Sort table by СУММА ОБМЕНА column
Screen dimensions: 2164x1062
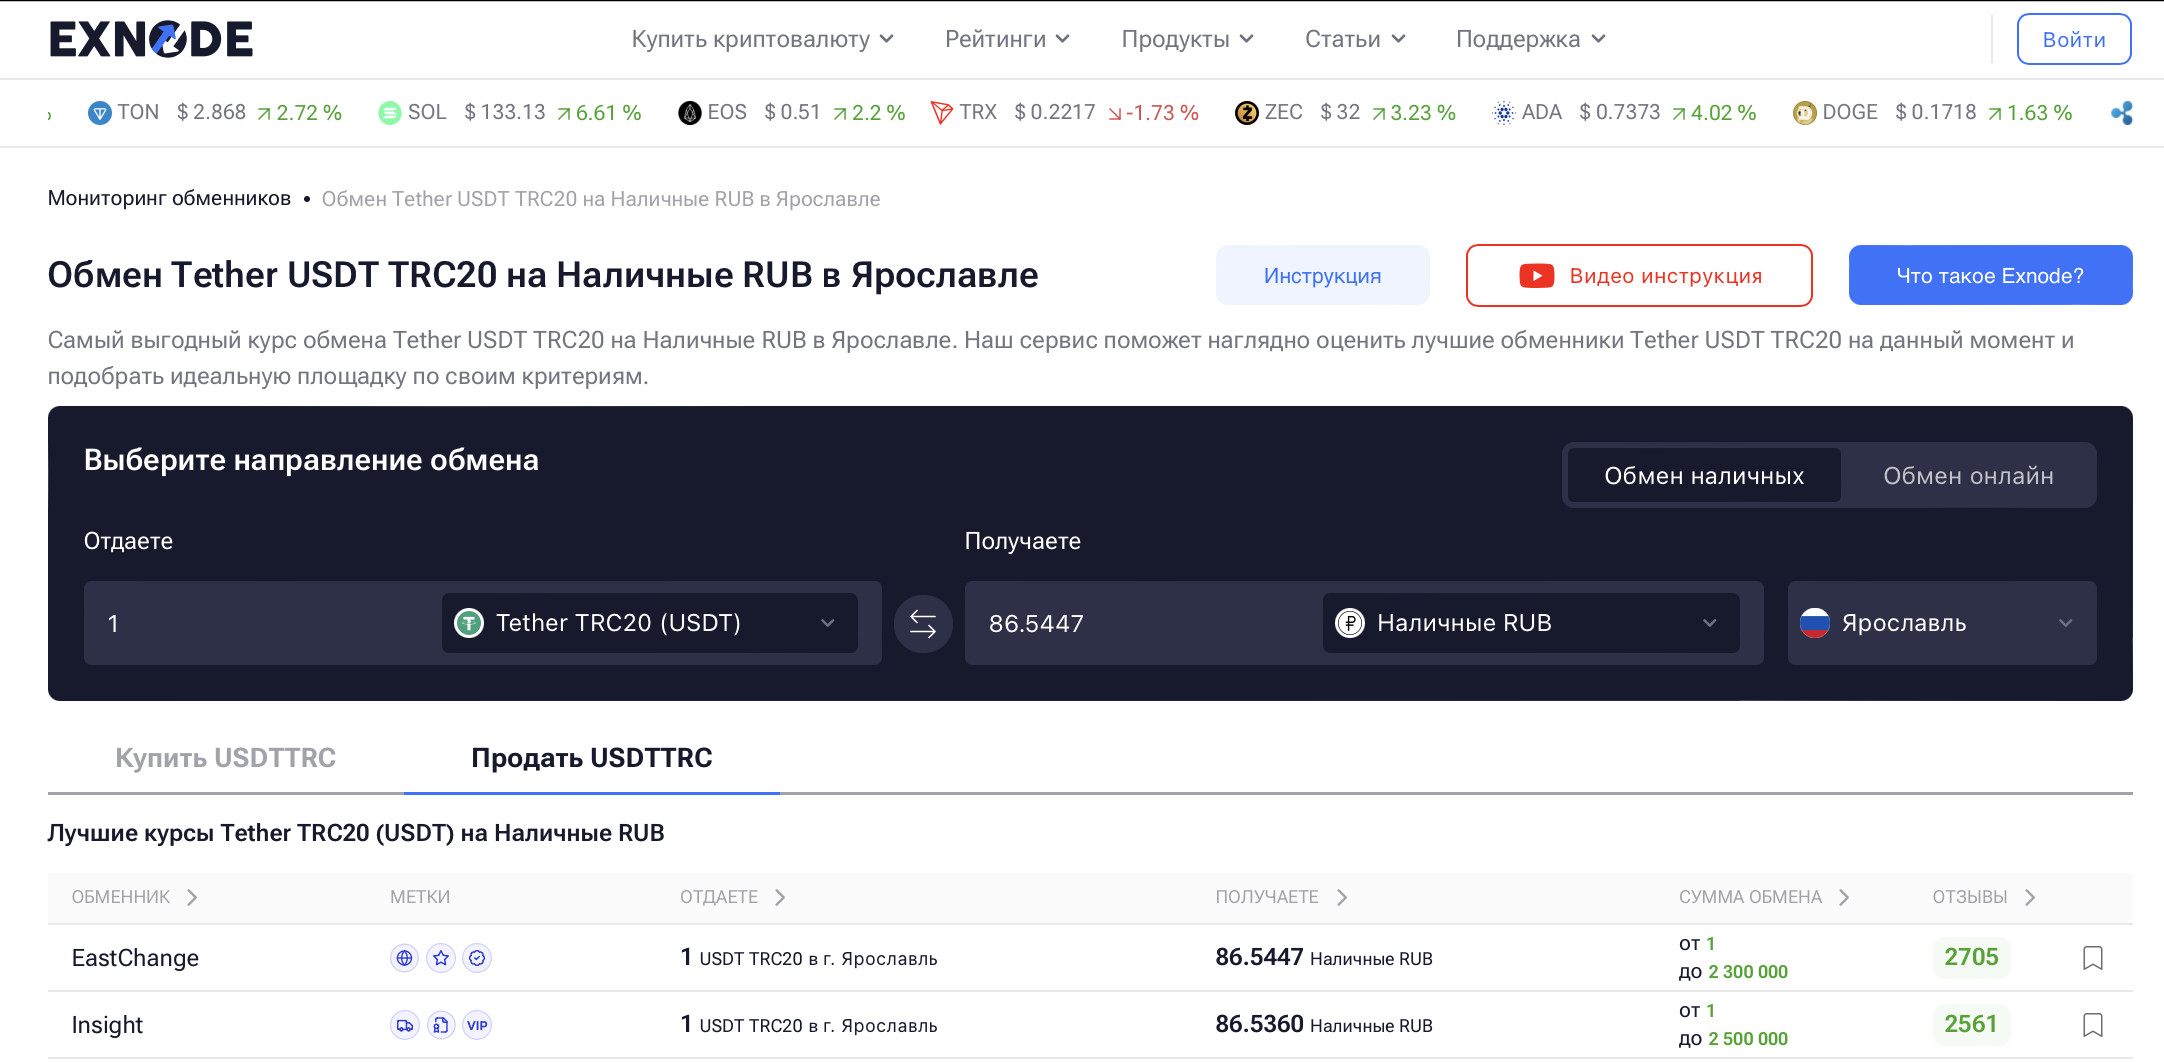(x=1764, y=897)
